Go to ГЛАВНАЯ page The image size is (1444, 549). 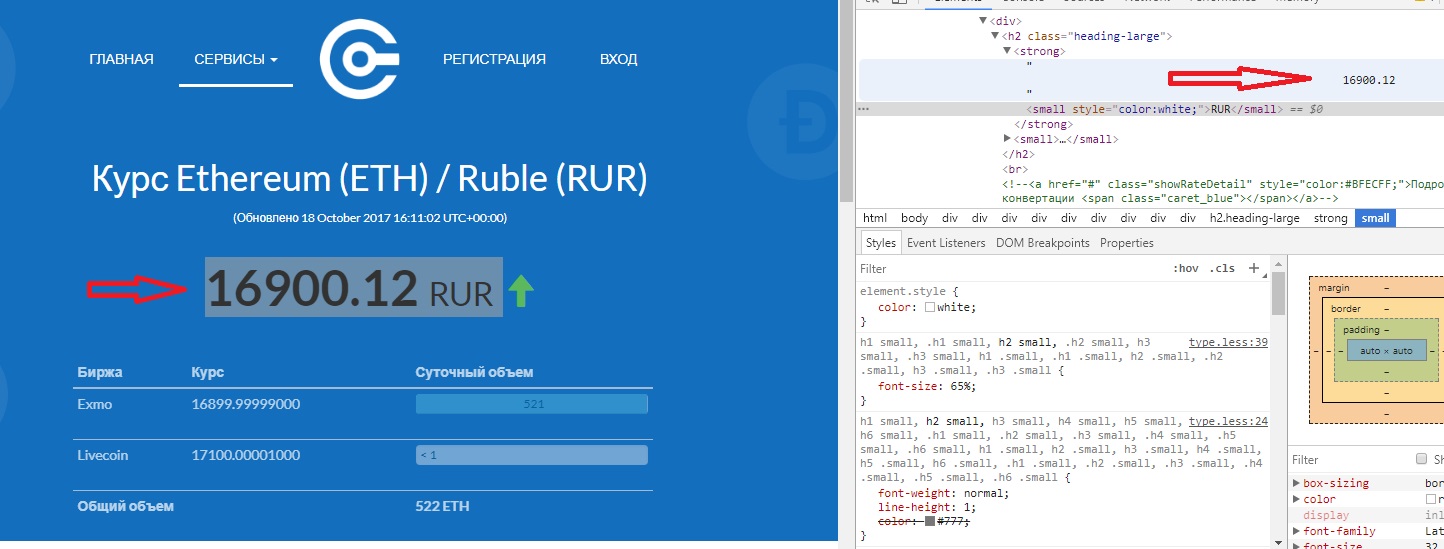coord(121,59)
